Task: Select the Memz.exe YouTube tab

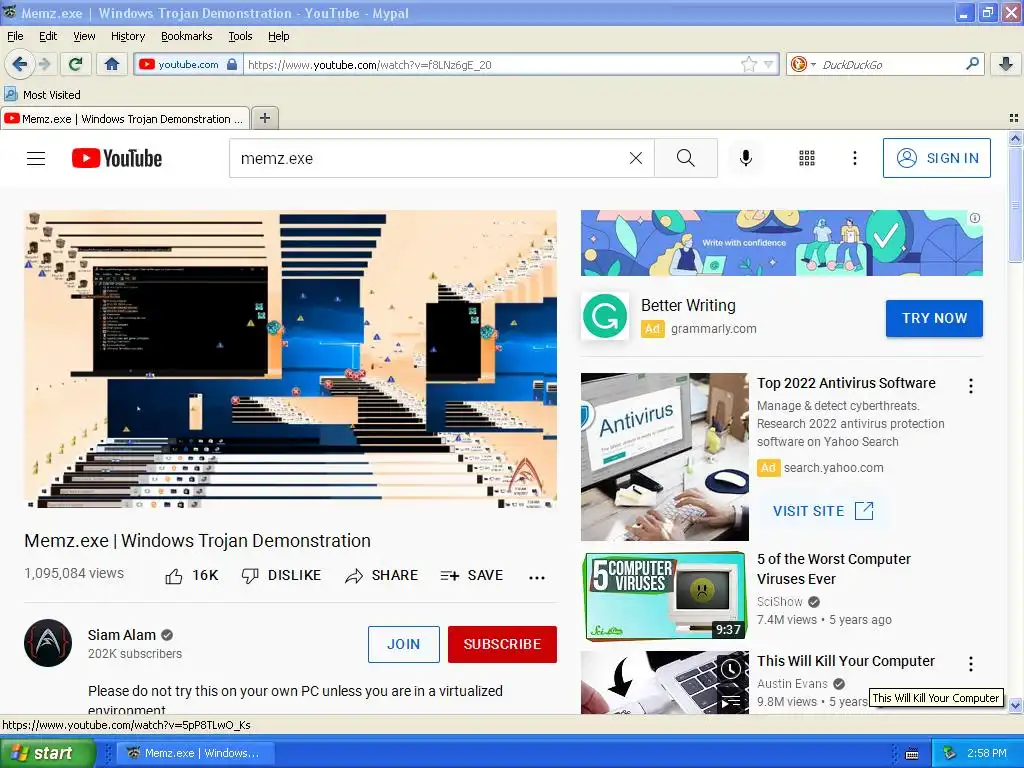Action: [x=125, y=119]
